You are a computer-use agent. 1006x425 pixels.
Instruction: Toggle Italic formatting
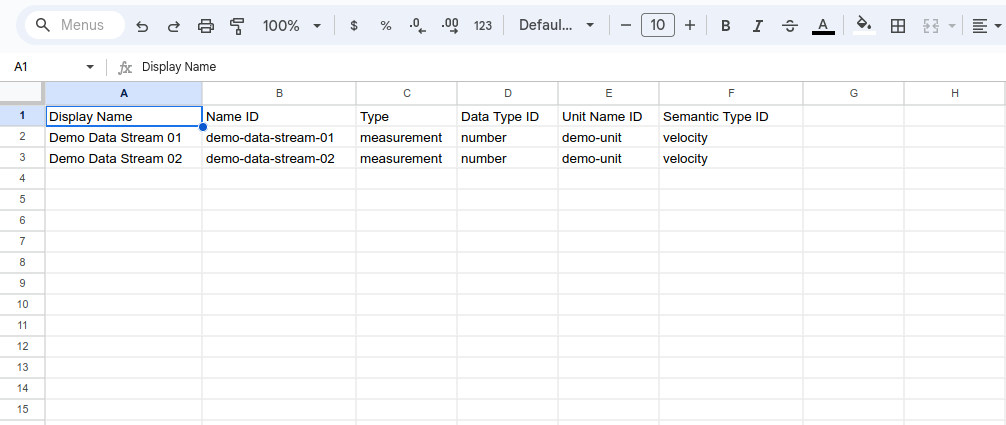tap(758, 26)
